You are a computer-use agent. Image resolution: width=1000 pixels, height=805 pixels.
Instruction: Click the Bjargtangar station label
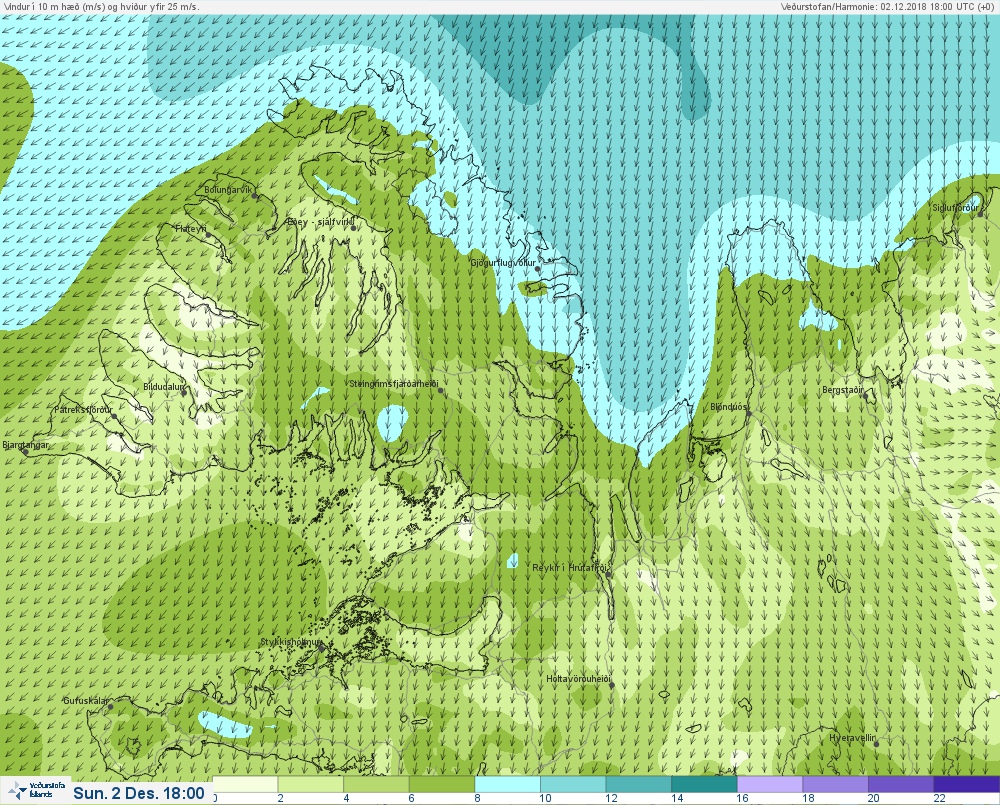pyautogui.click(x=26, y=445)
